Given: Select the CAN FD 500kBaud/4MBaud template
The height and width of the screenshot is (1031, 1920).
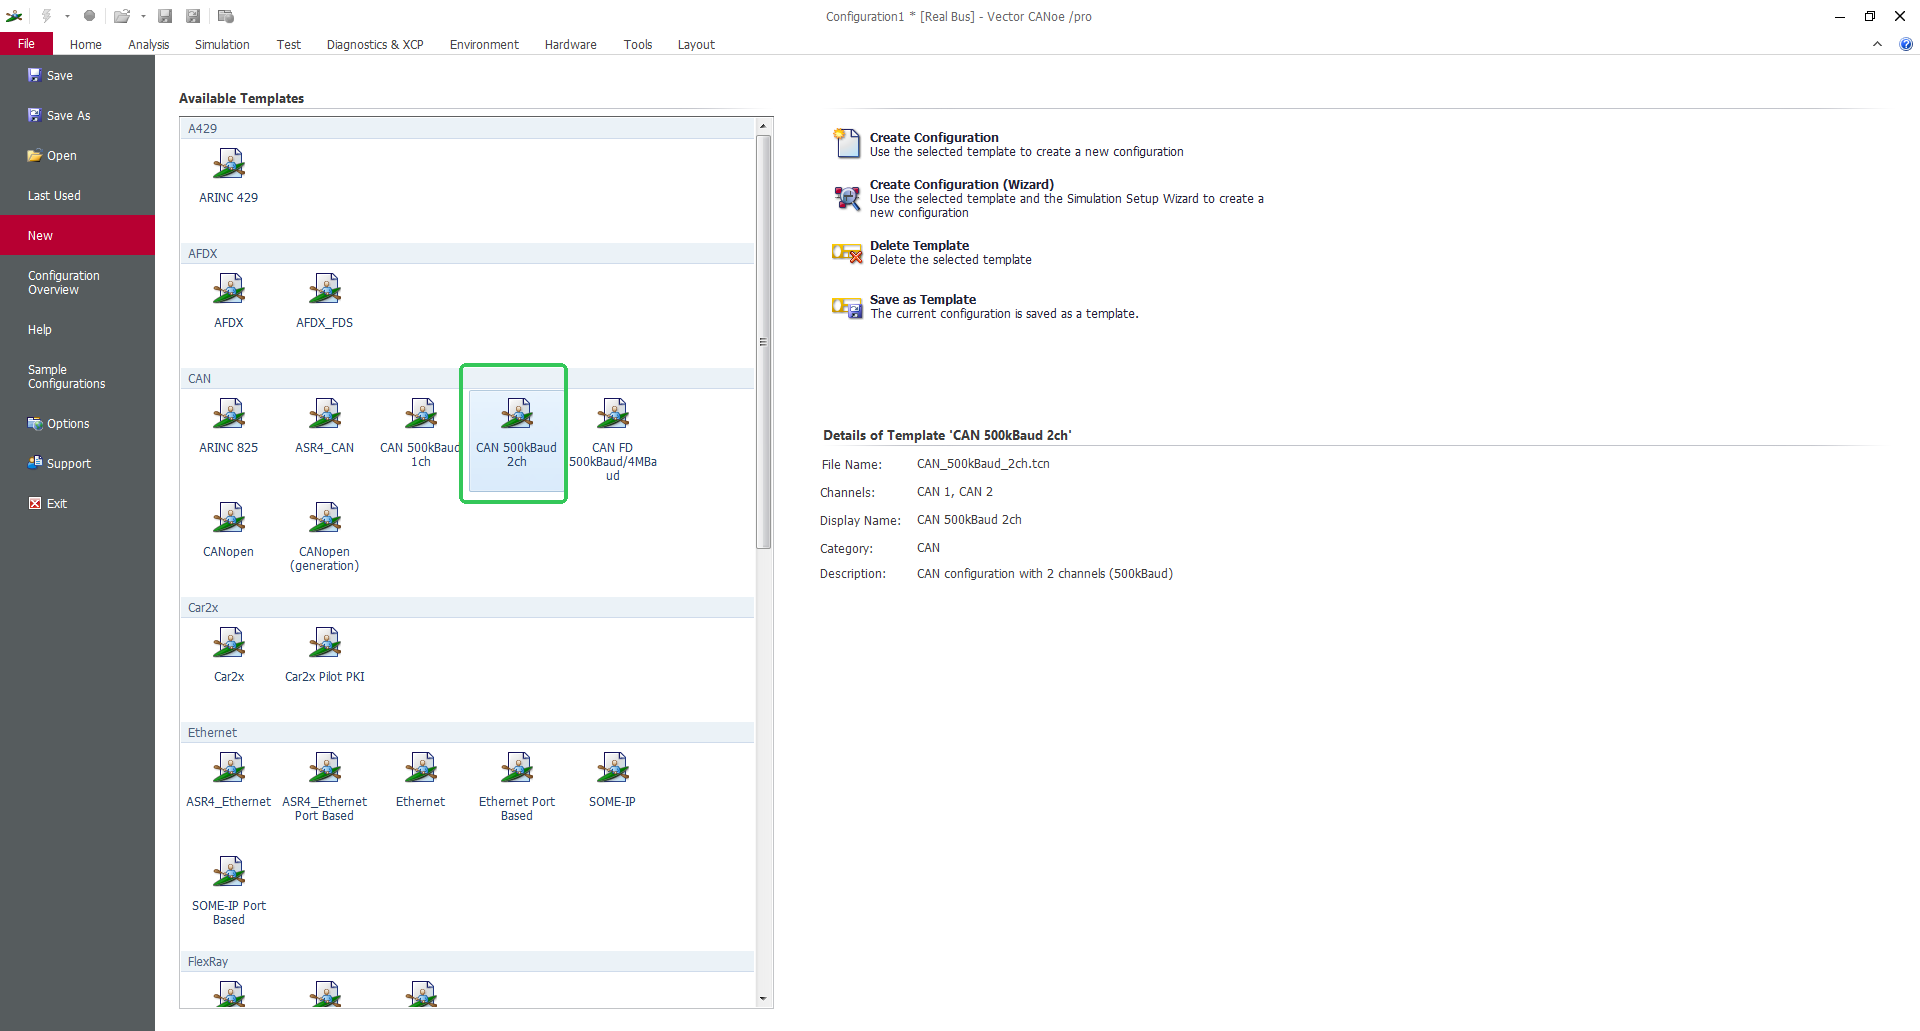Looking at the screenshot, I should pyautogui.click(x=613, y=441).
